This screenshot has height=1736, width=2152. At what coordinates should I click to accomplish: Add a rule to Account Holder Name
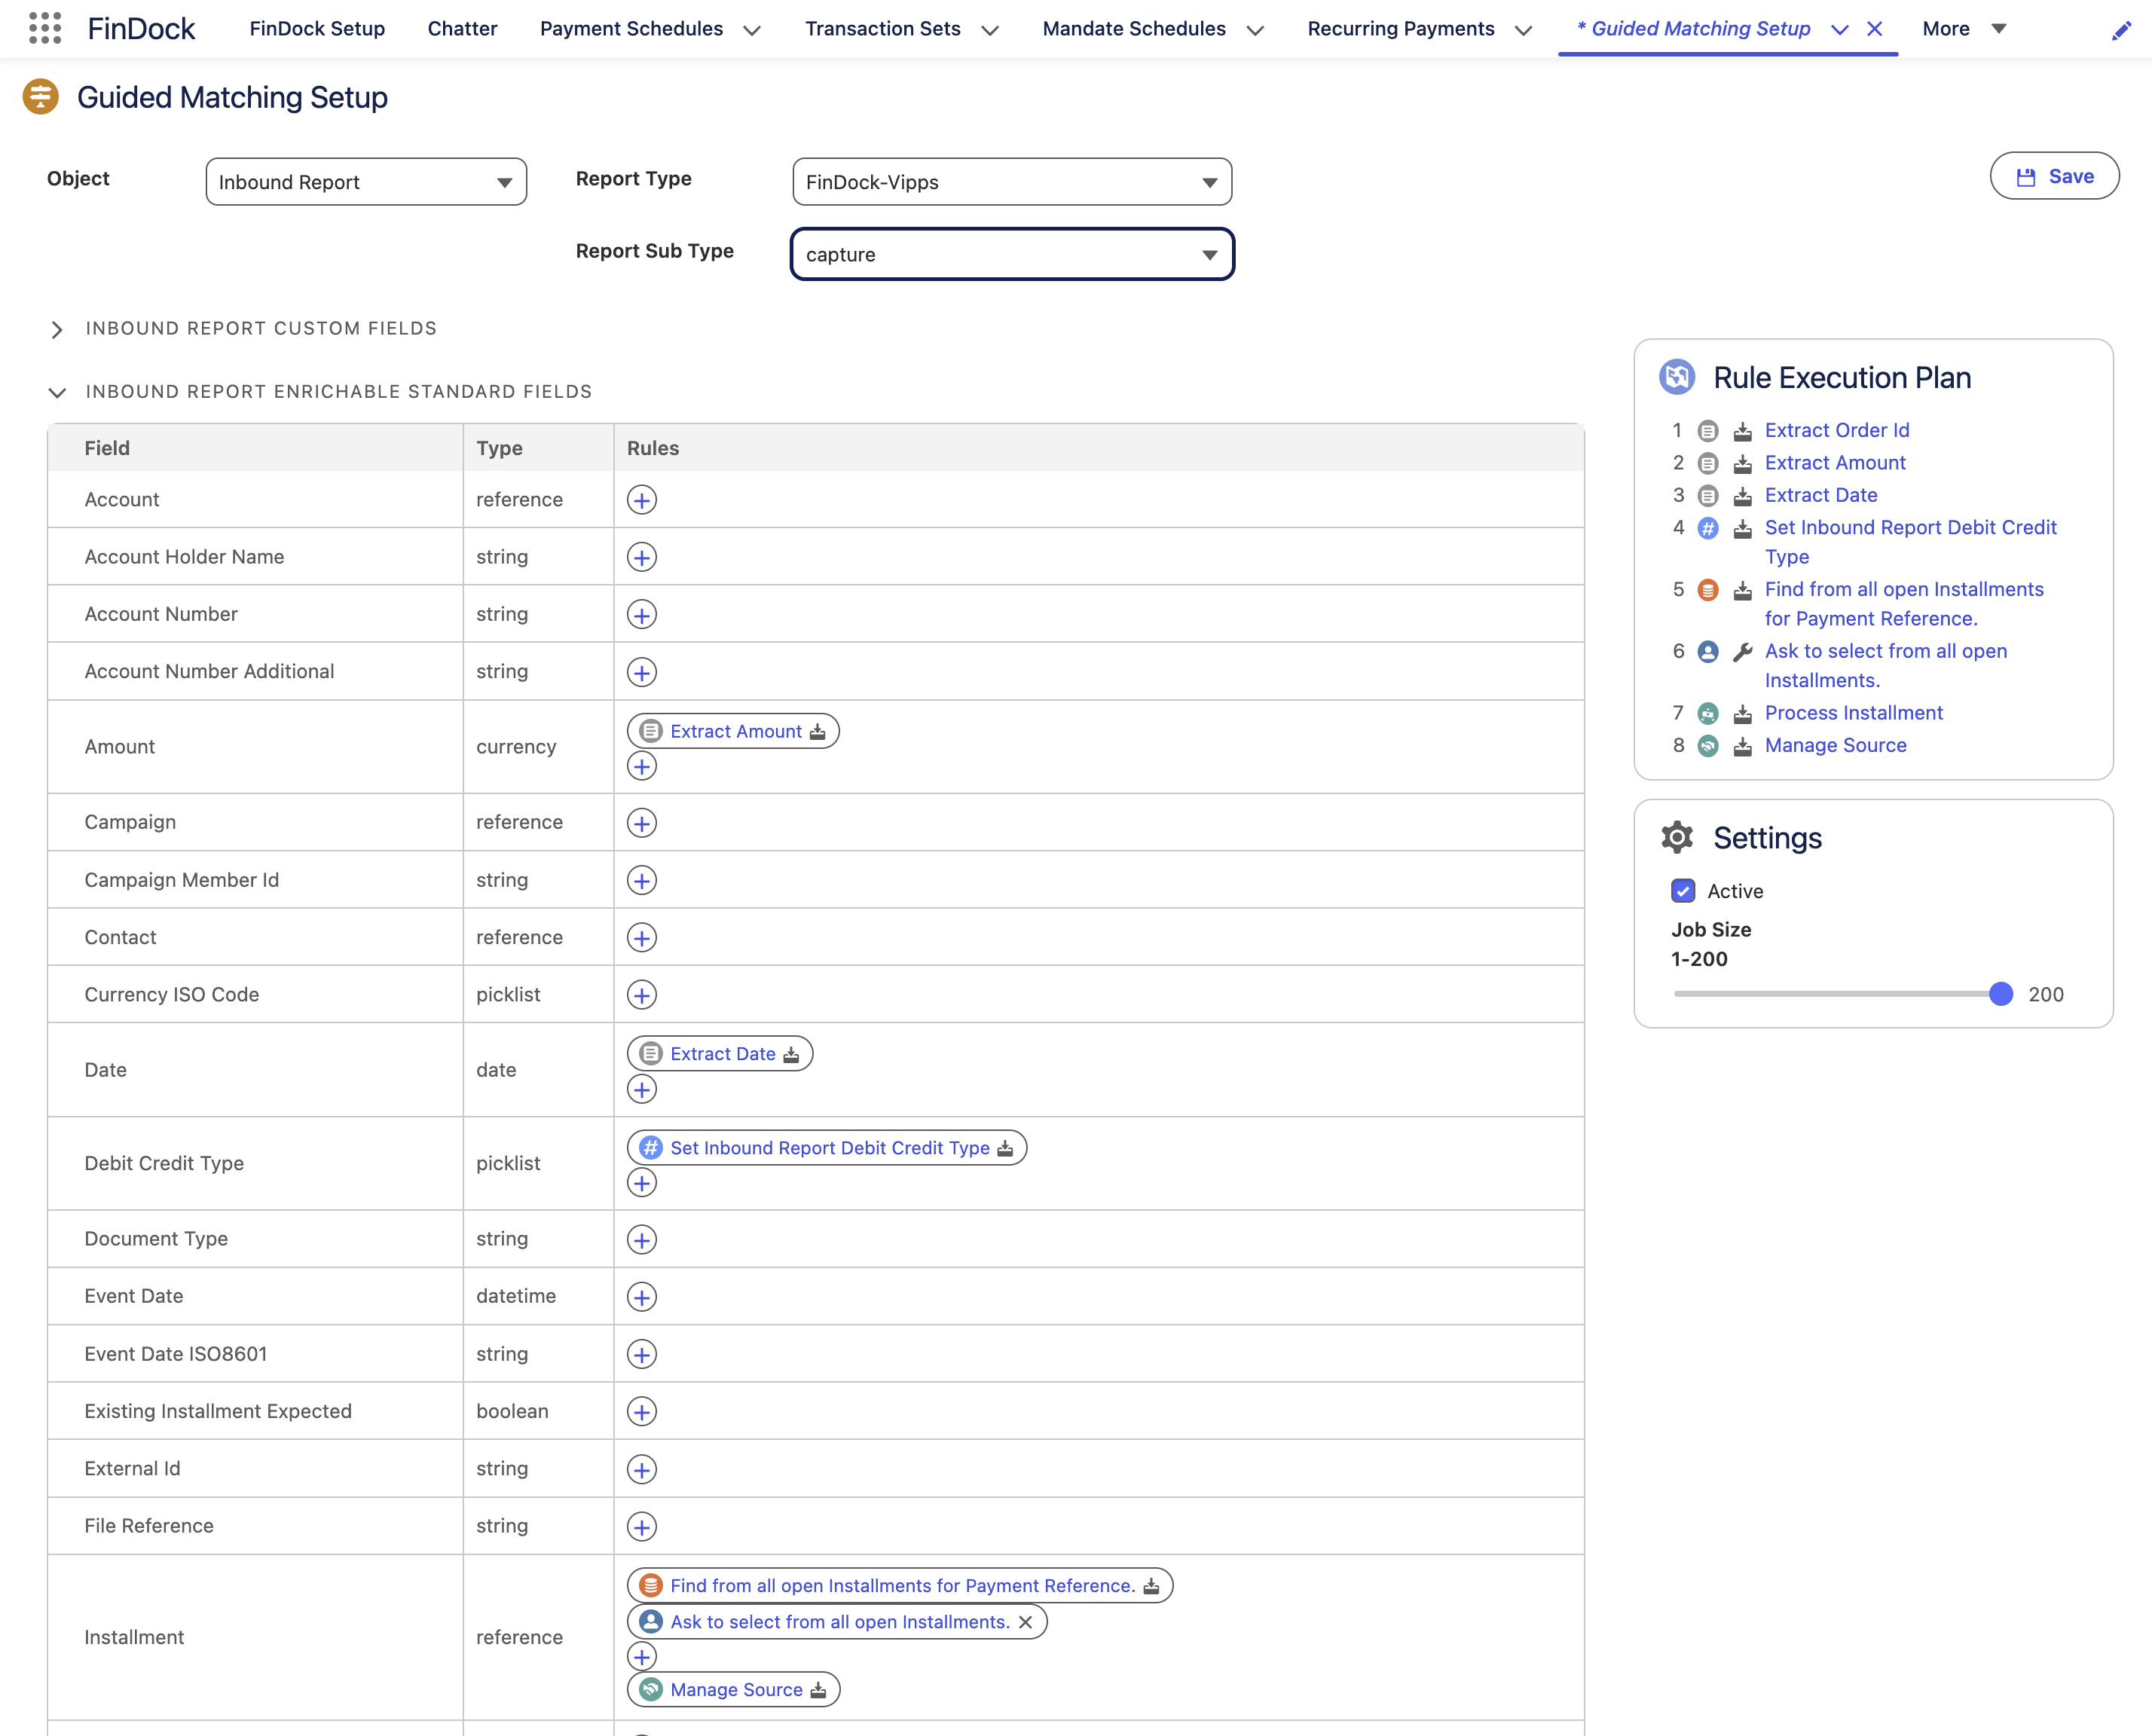point(642,557)
